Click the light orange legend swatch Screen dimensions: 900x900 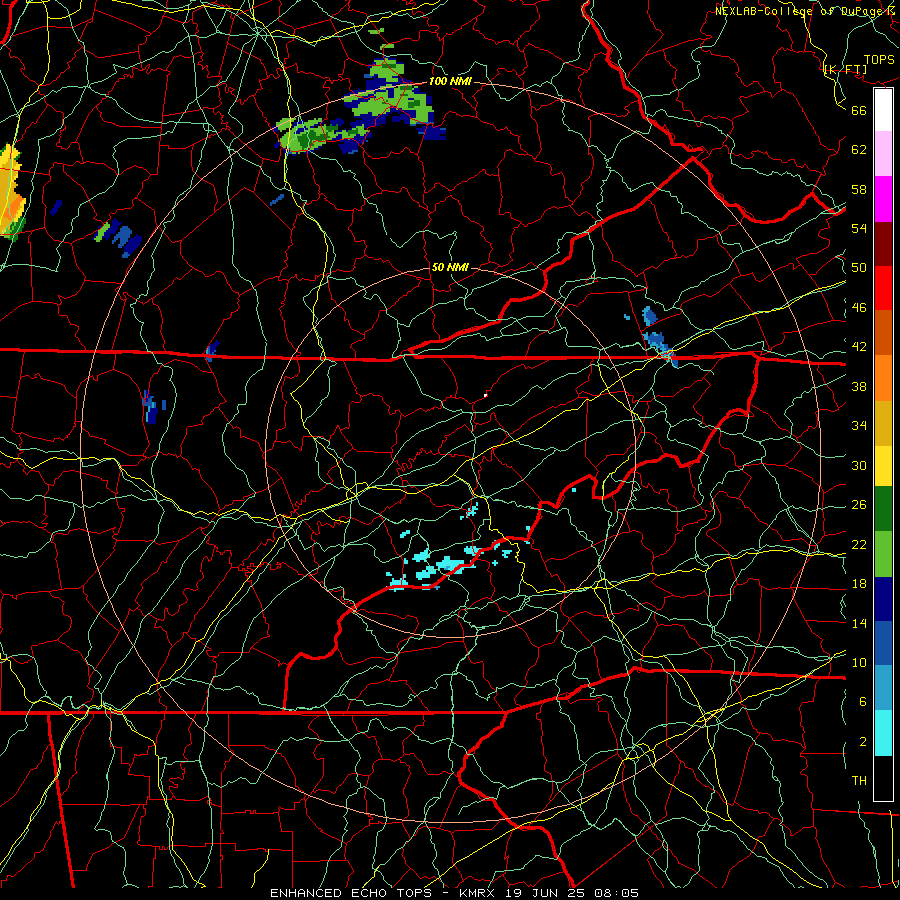point(883,378)
